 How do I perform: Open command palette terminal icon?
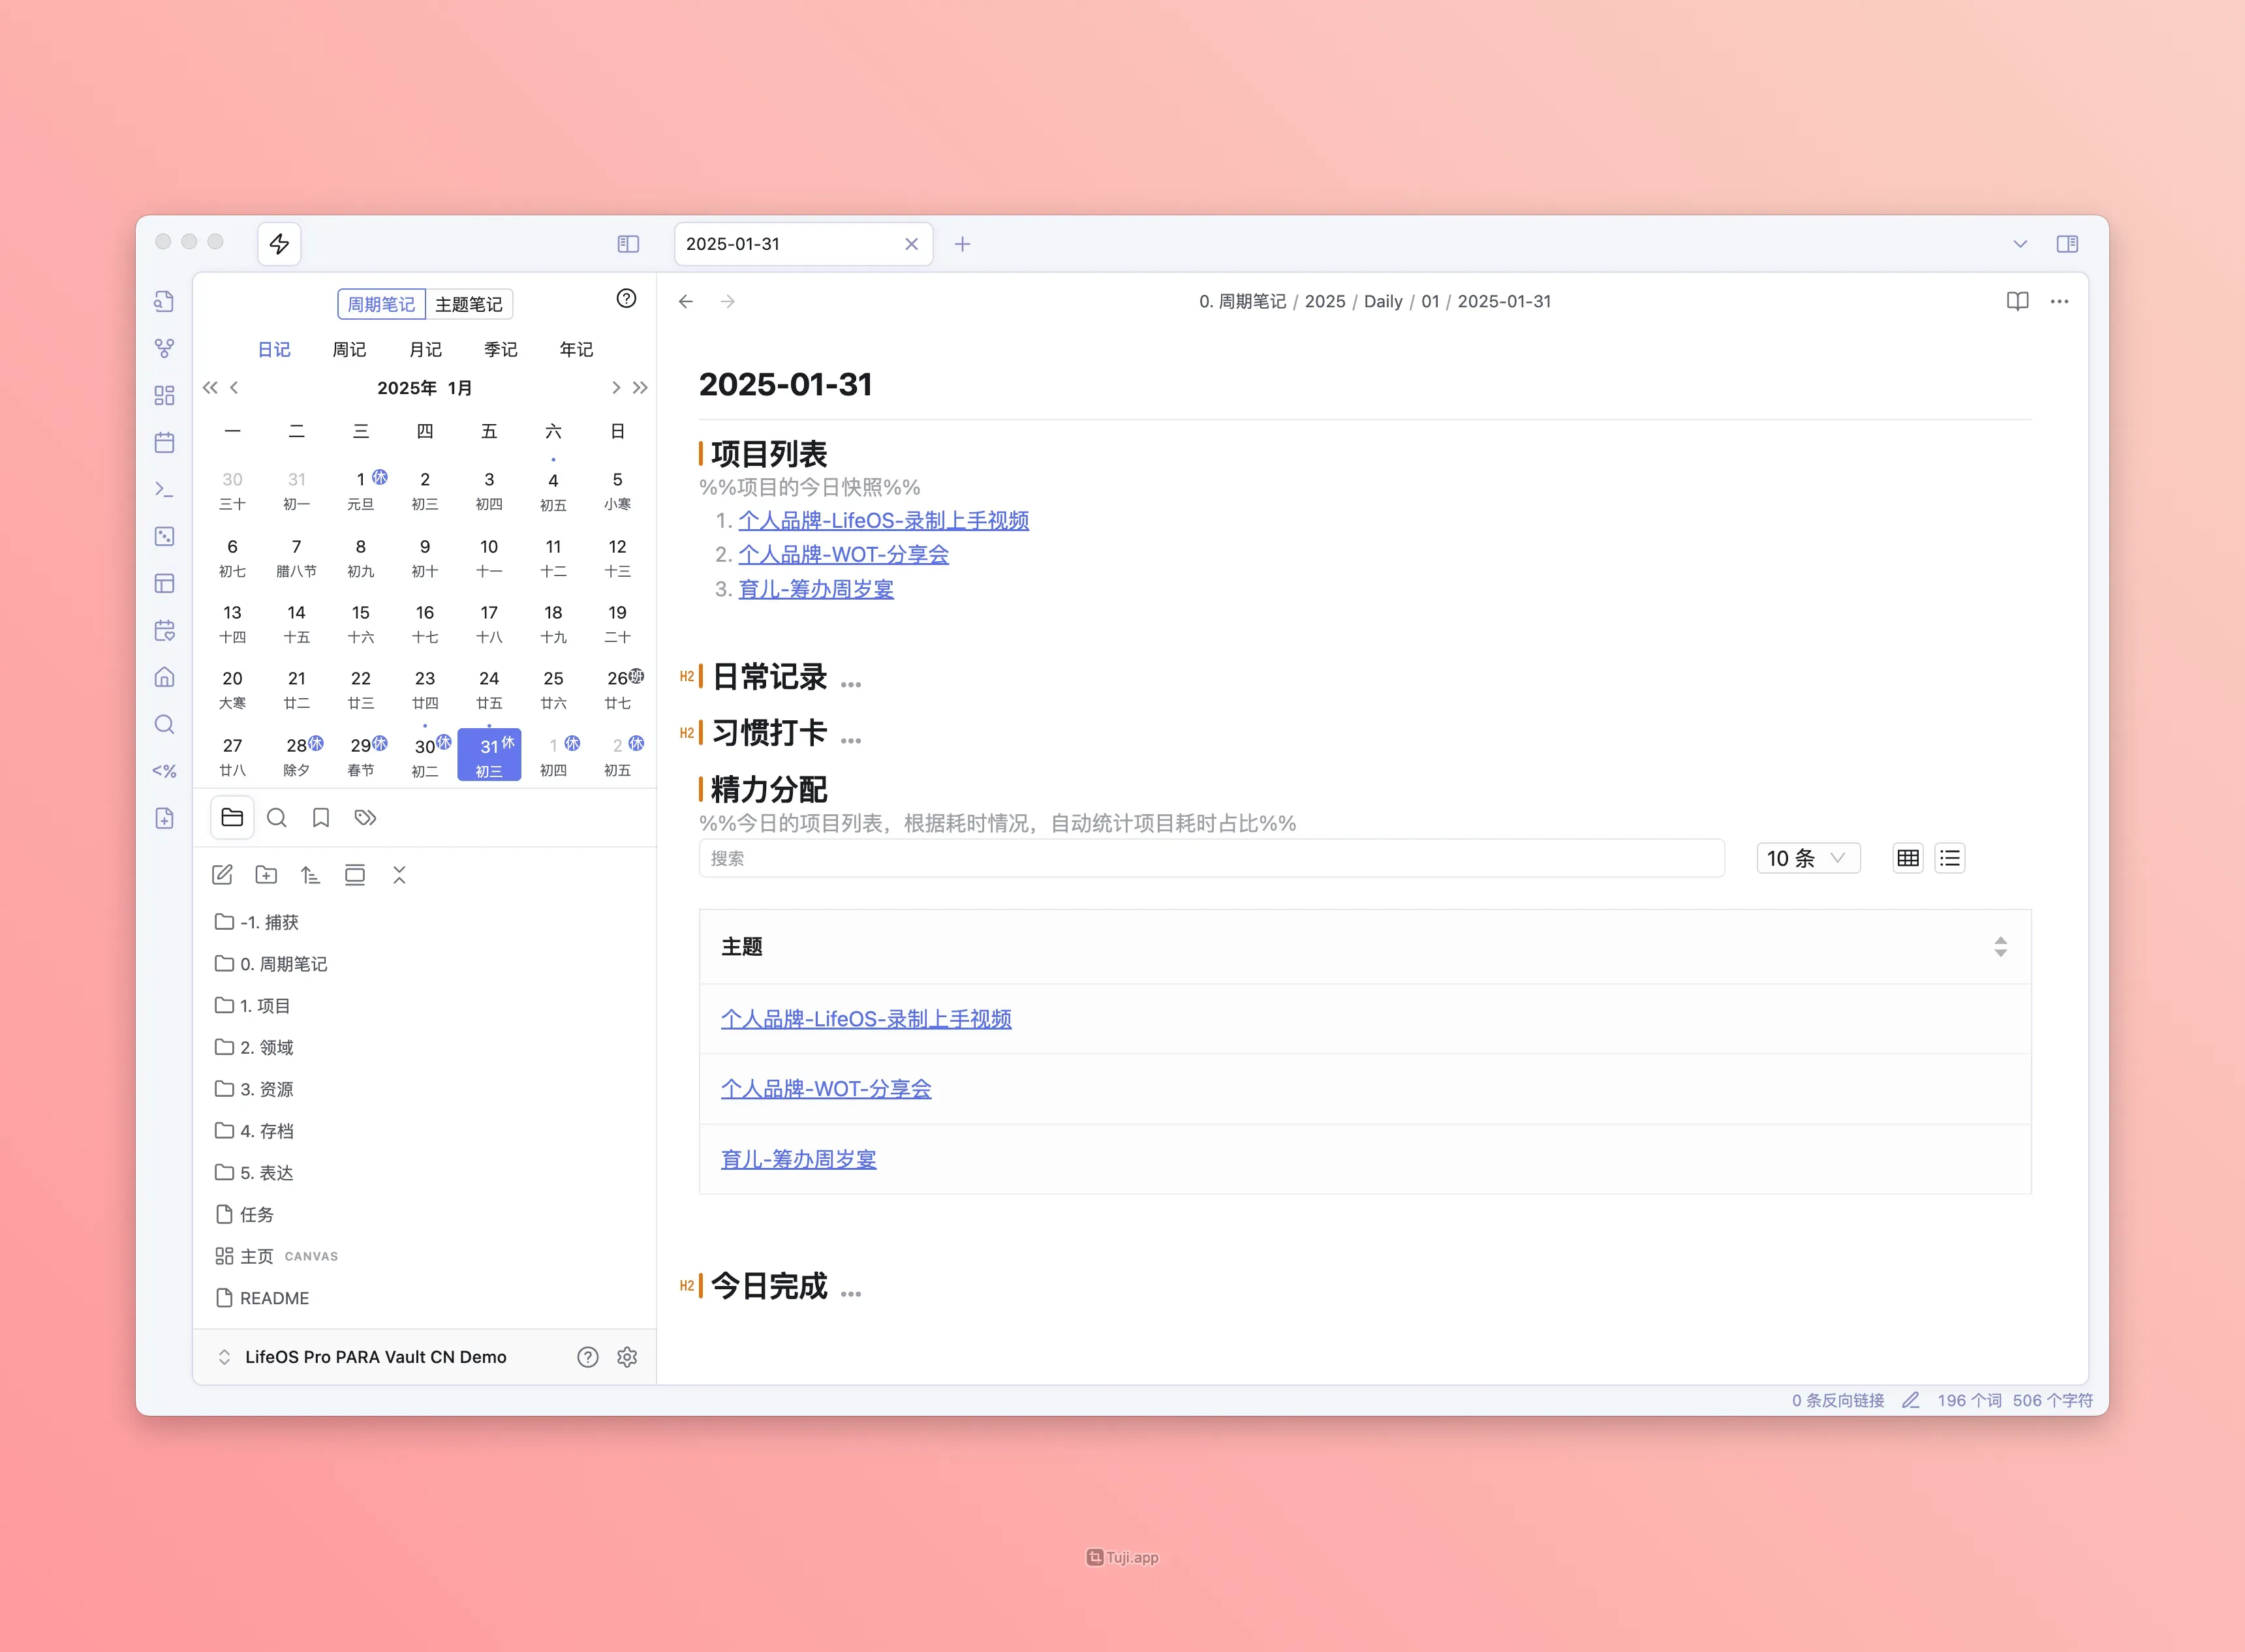coord(165,489)
